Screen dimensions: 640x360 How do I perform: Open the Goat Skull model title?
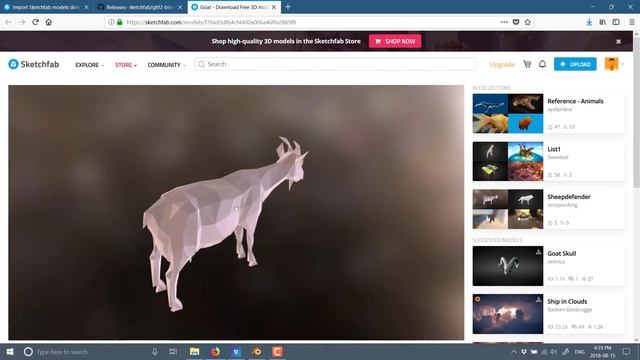[x=562, y=253]
